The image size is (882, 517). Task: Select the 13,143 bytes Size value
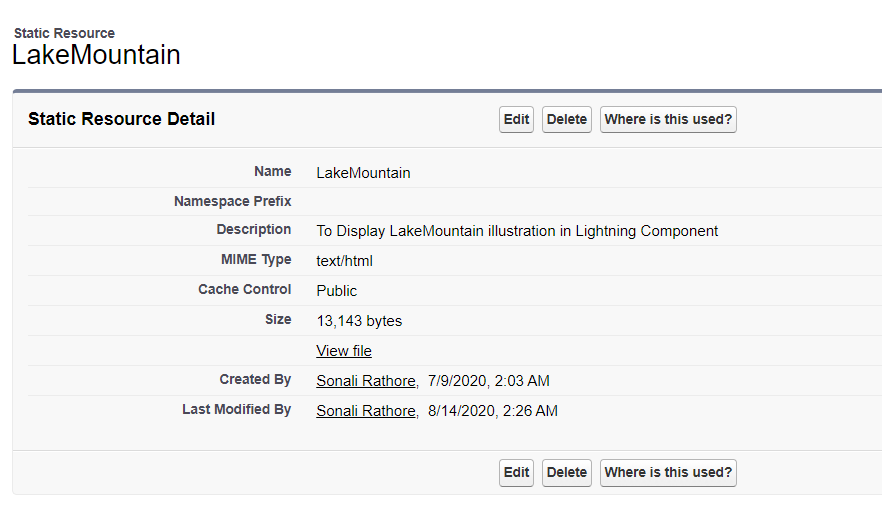(359, 321)
